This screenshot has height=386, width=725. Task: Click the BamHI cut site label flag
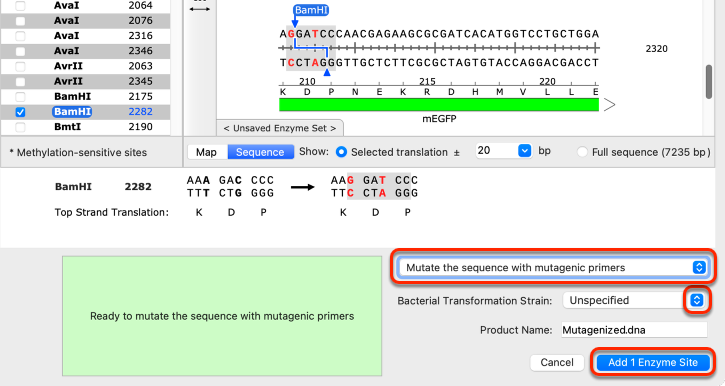311,10
